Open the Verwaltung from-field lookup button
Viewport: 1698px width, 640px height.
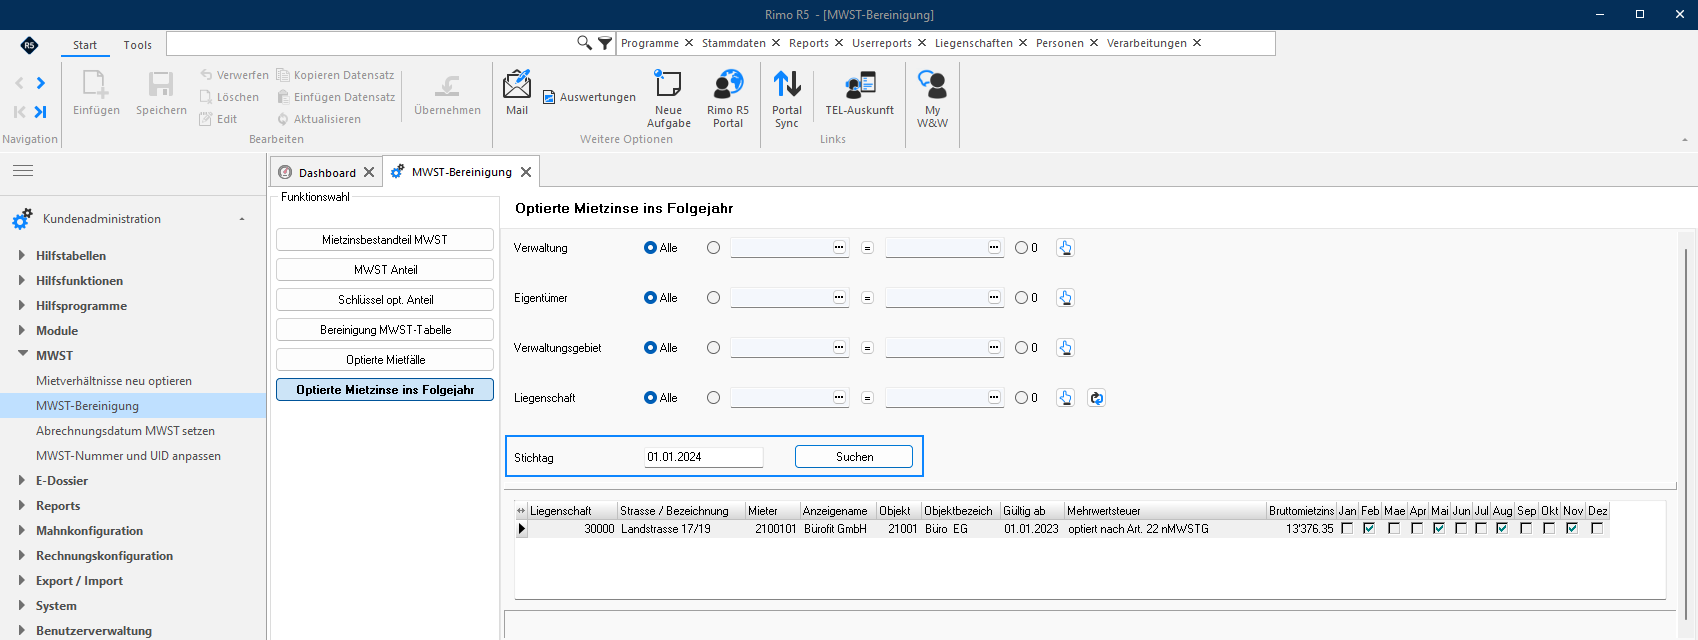tap(839, 247)
